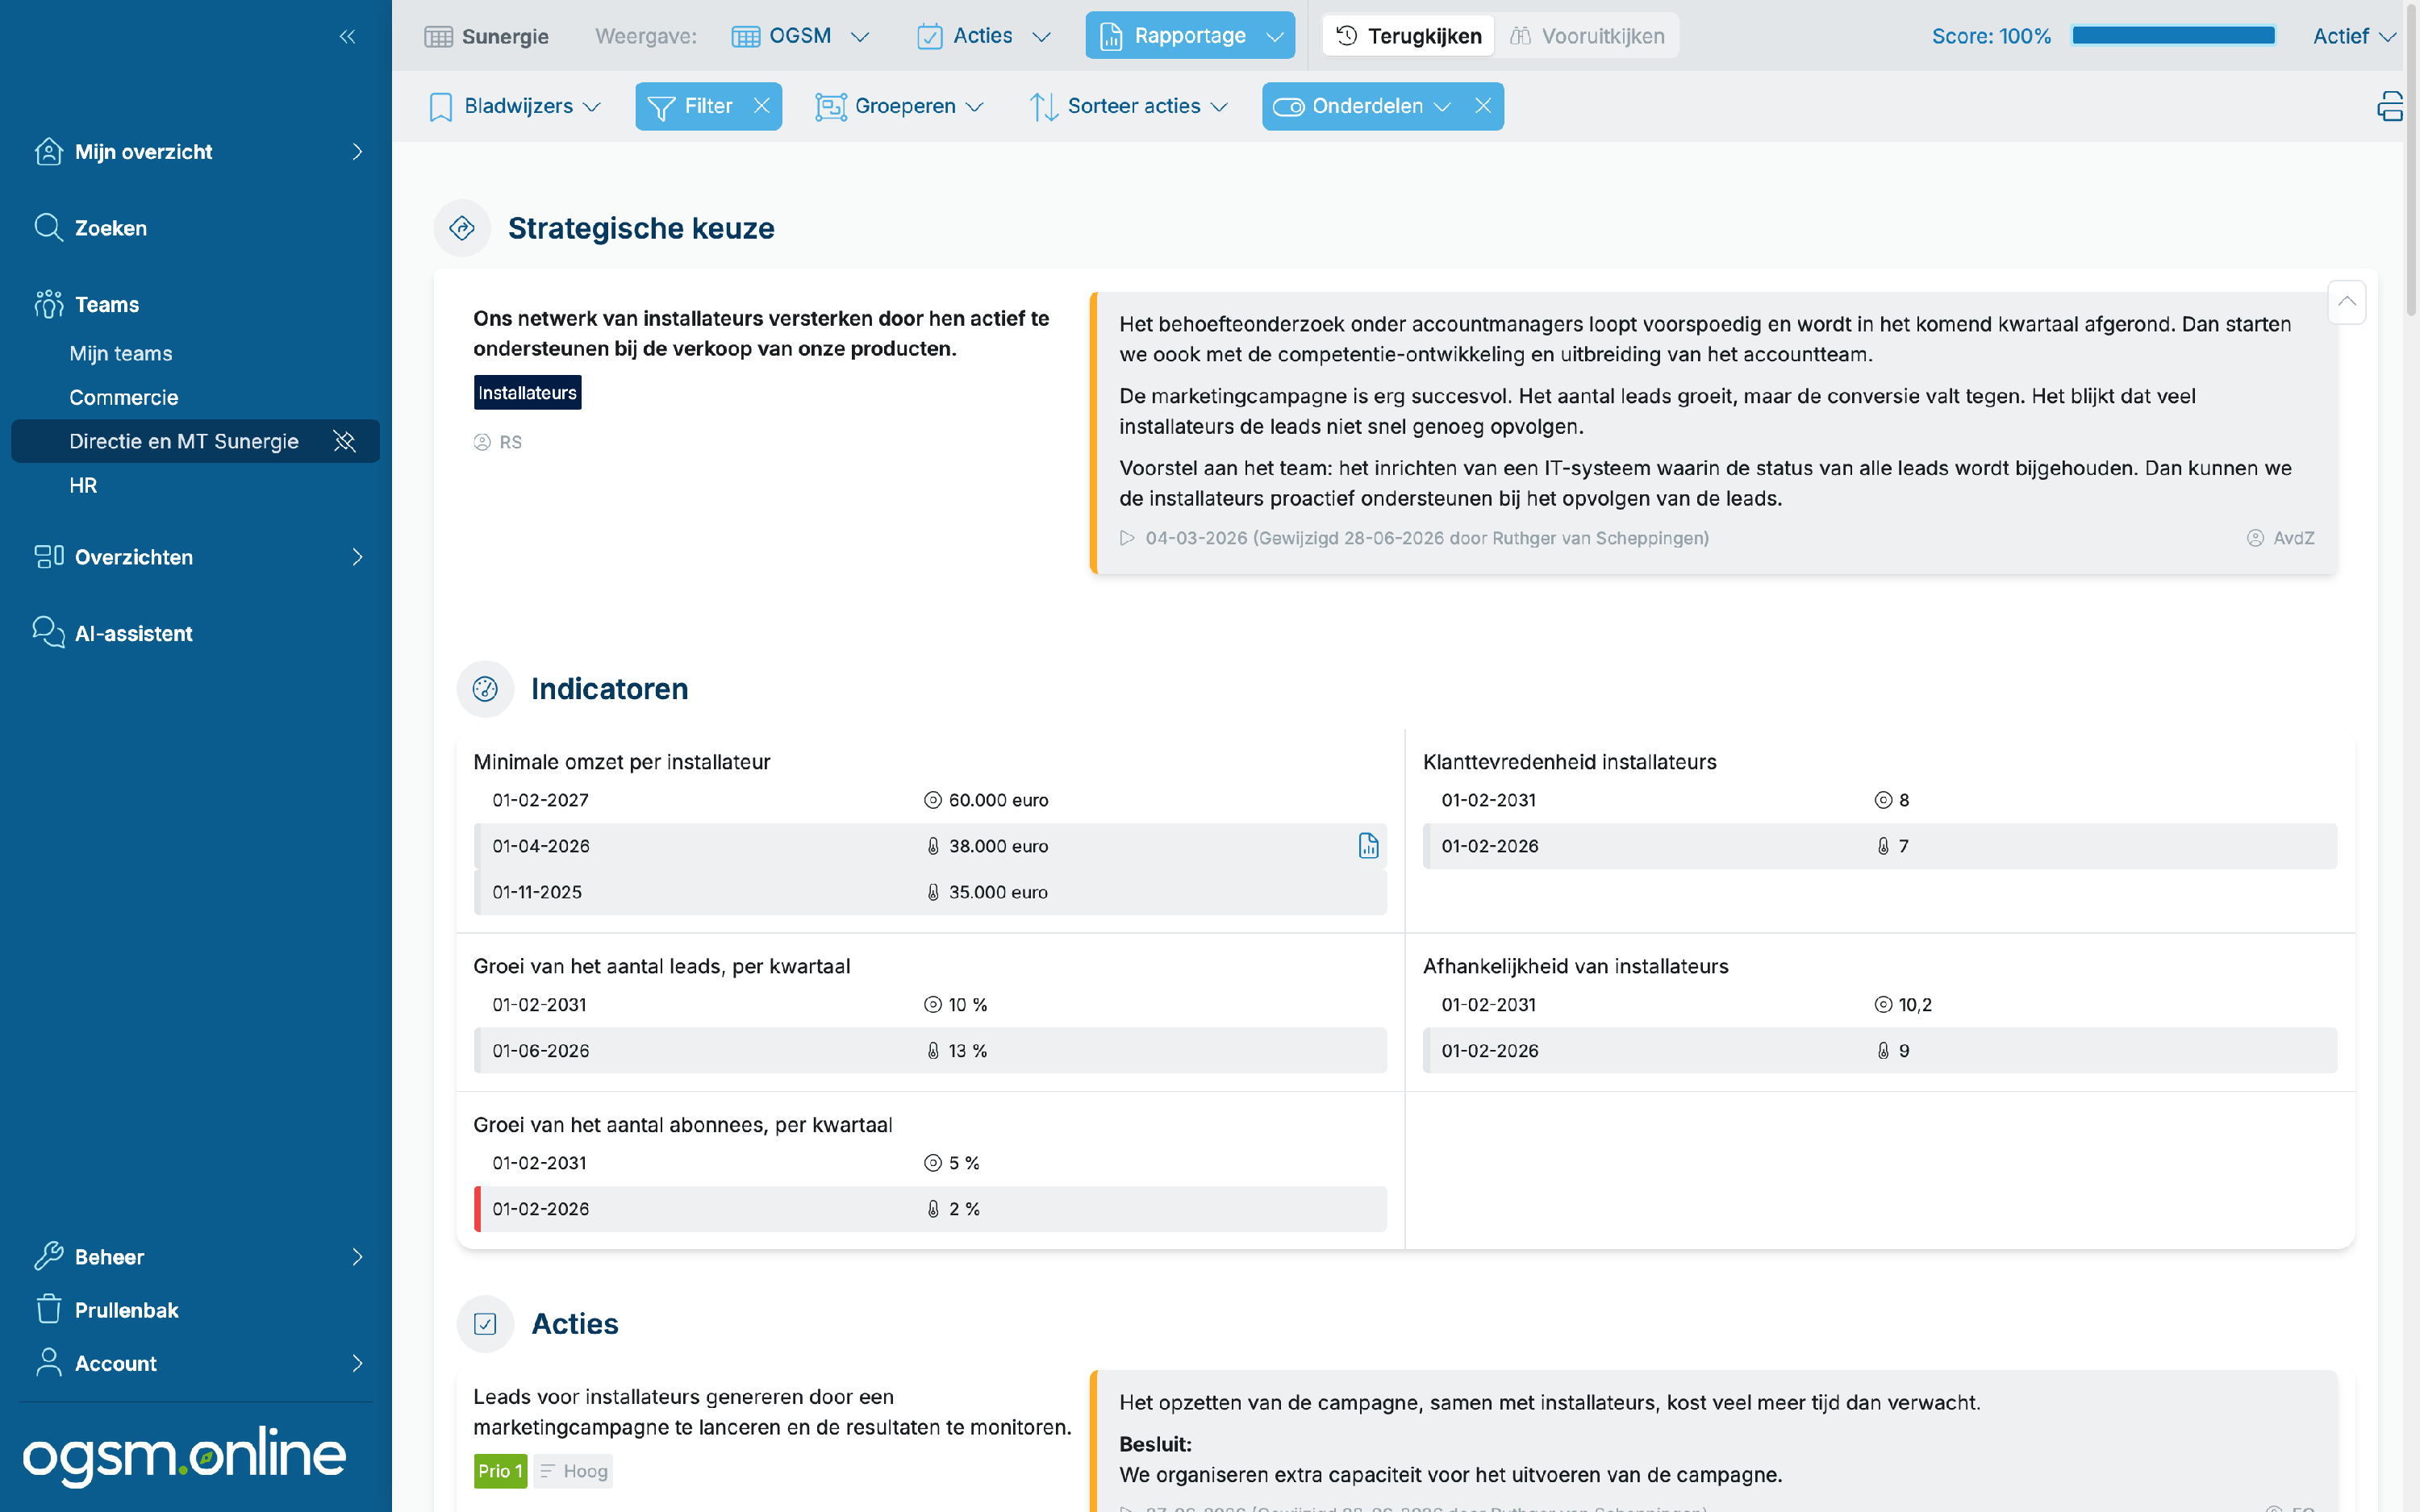Click the Groeperen group icon
This screenshot has width=2420, height=1512.
[x=830, y=107]
